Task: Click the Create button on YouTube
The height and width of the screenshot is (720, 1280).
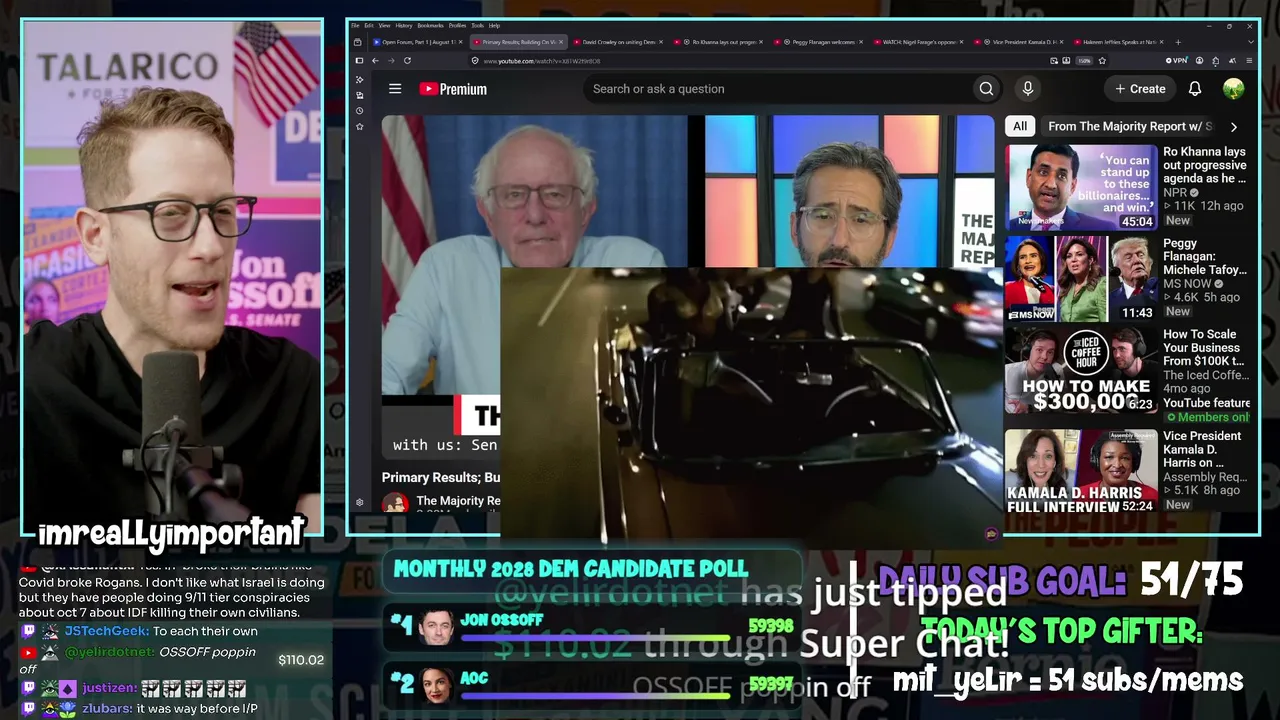Action: tap(1140, 89)
